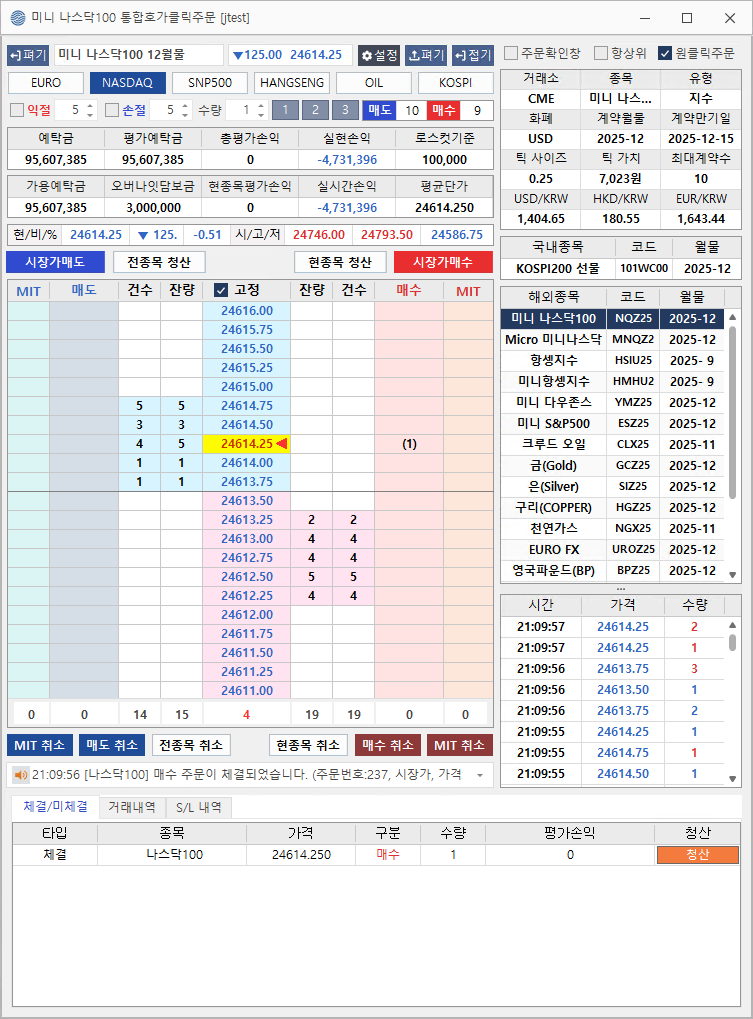Image resolution: width=753 pixels, height=1019 pixels.
Task: Click the orange 청산 button in position row
Action: click(697, 855)
